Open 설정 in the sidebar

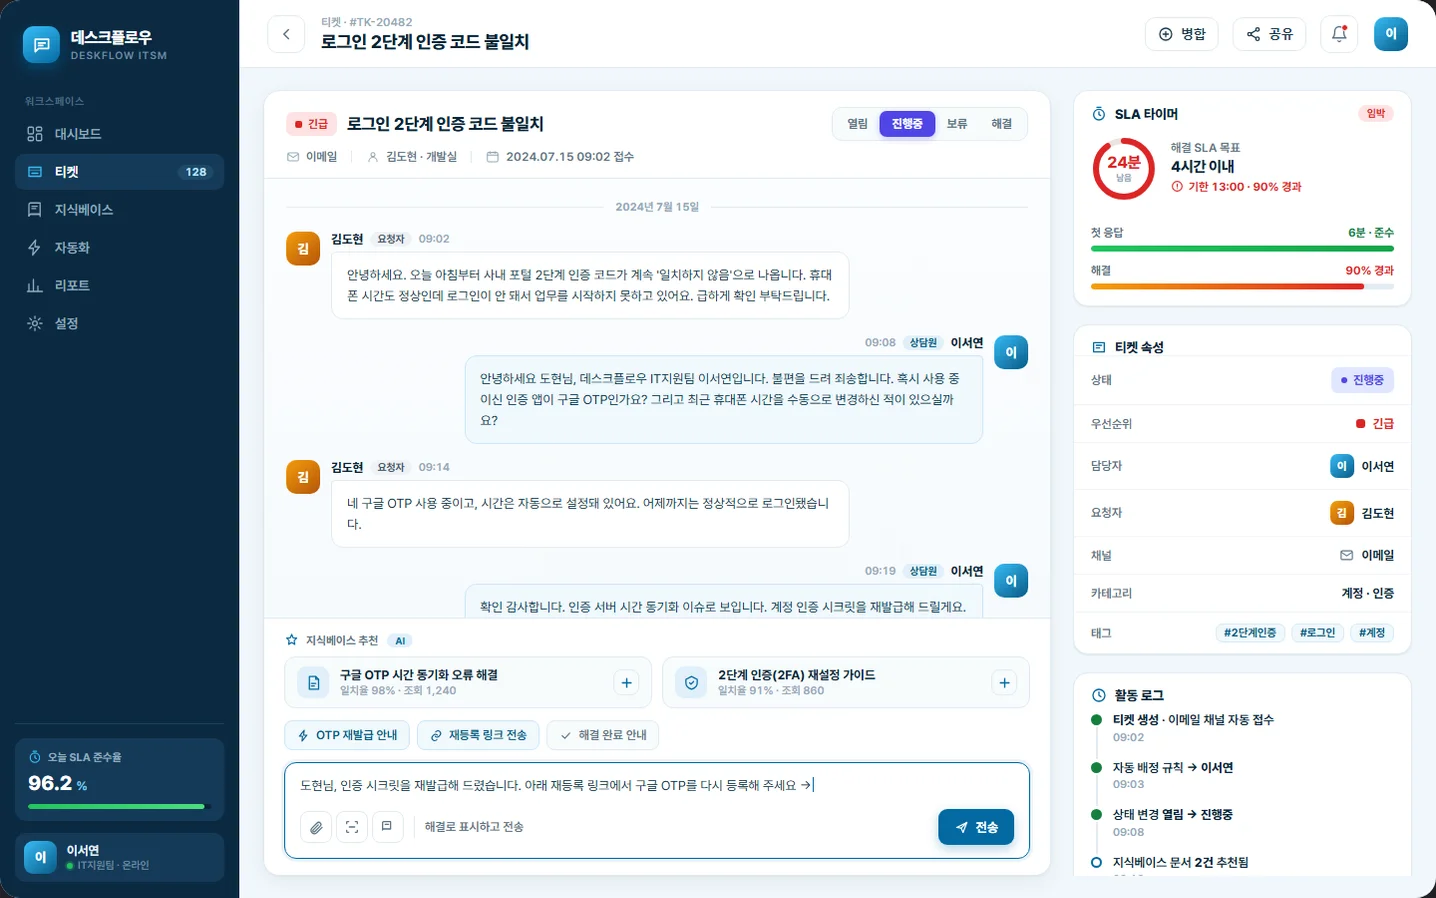(x=119, y=324)
